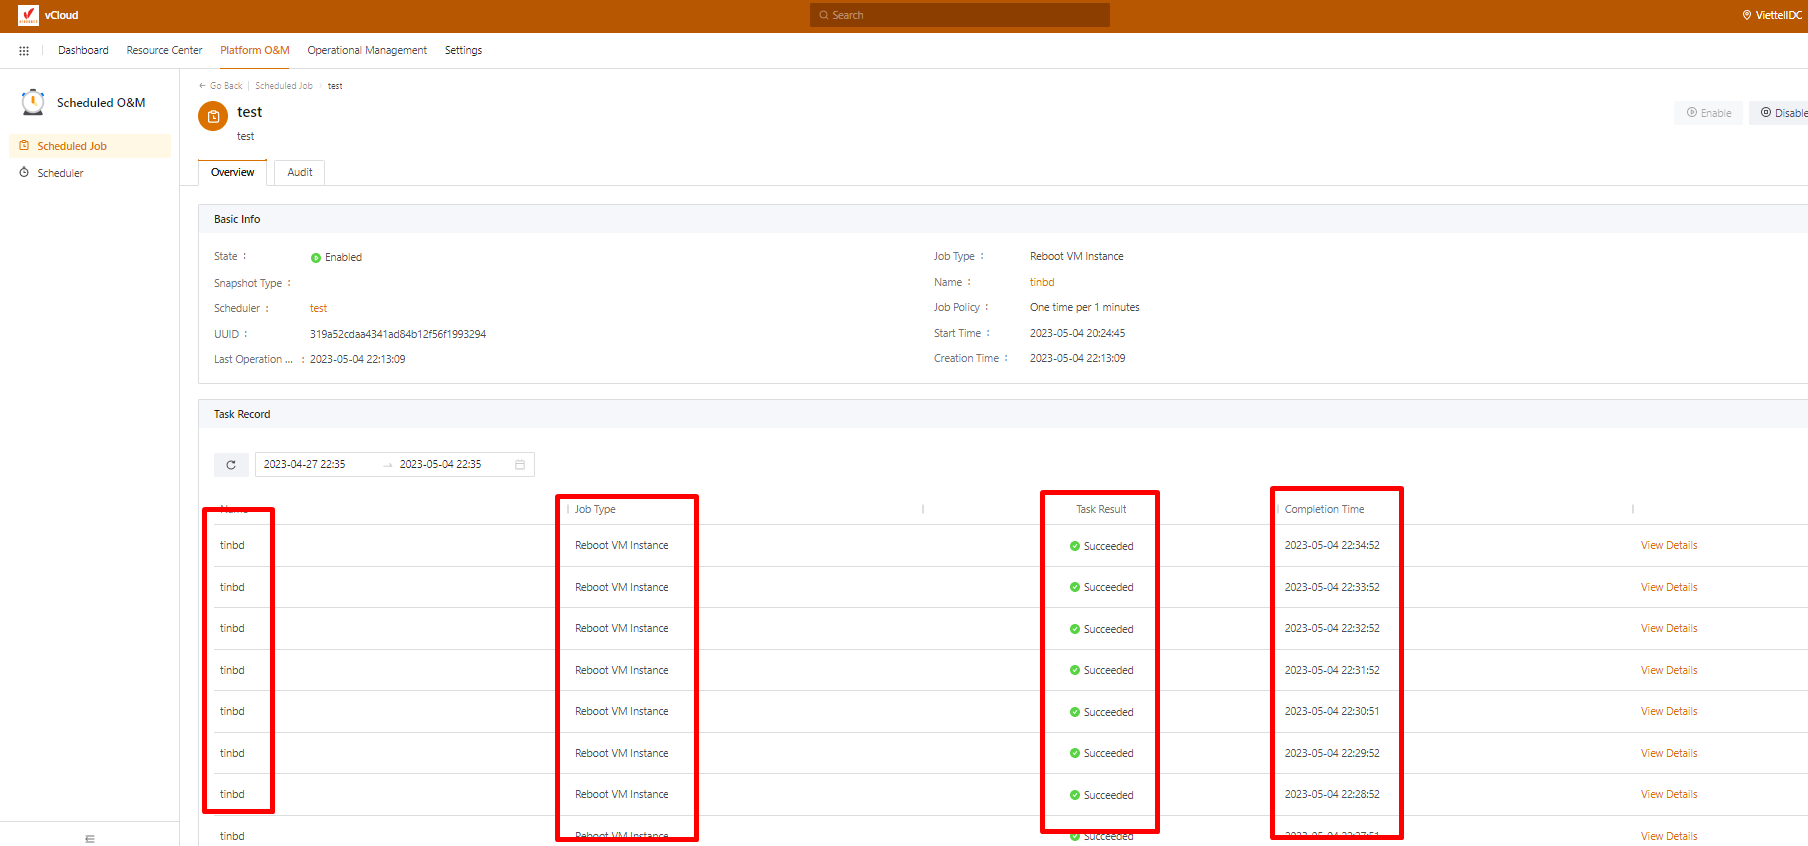
Task: Click the UUID value 319a52cdaa4341ad84b12f56f1993294
Action: click(398, 334)
